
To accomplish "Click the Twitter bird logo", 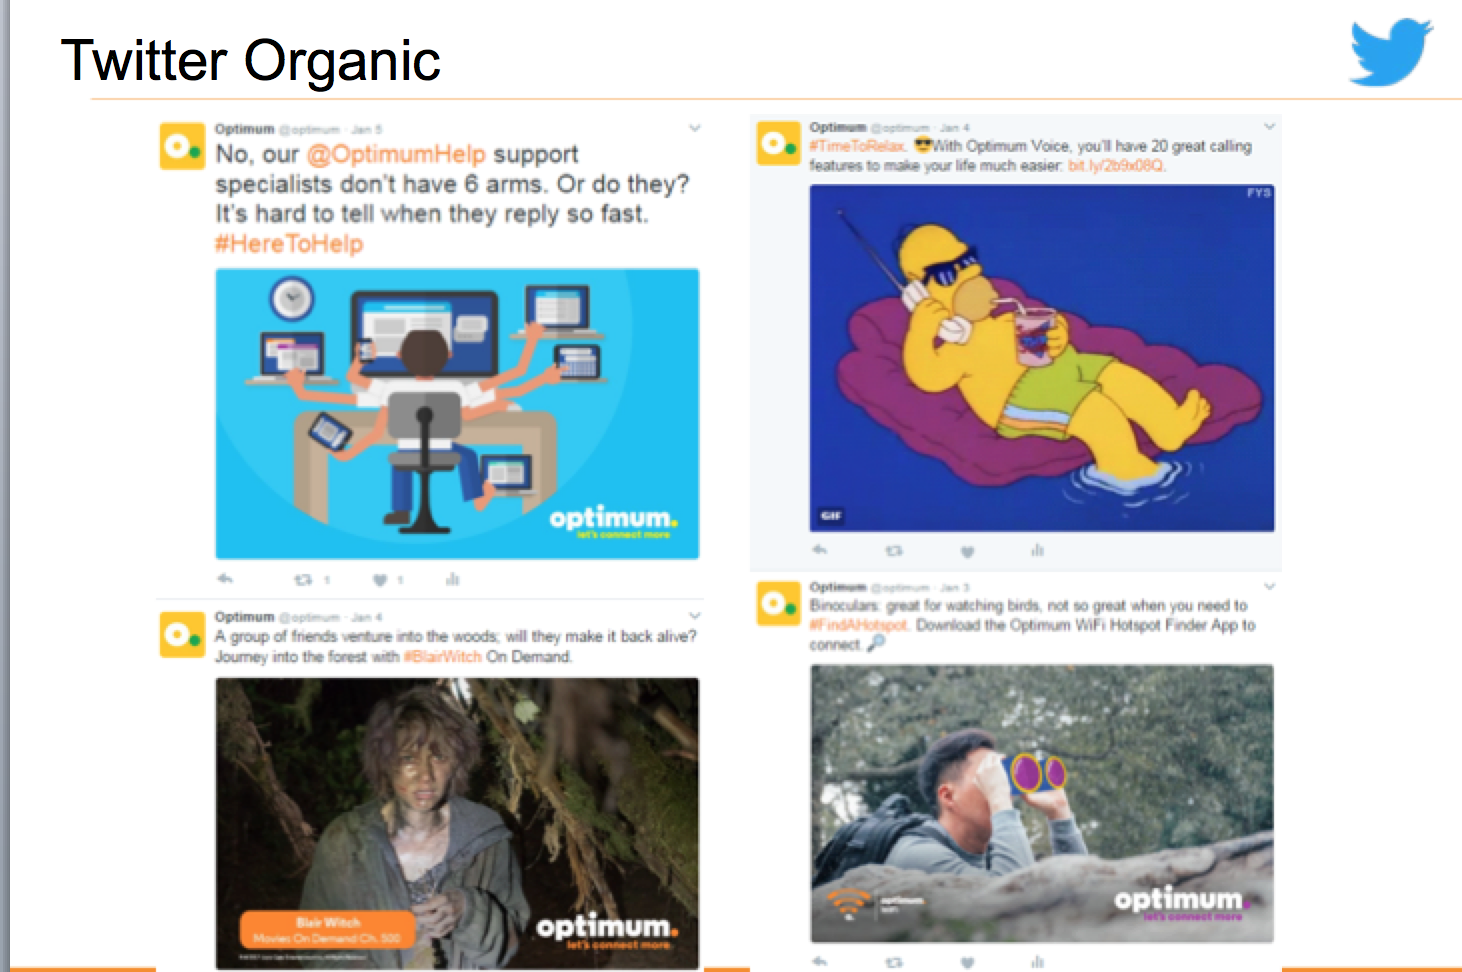I will click(1391, 52).
